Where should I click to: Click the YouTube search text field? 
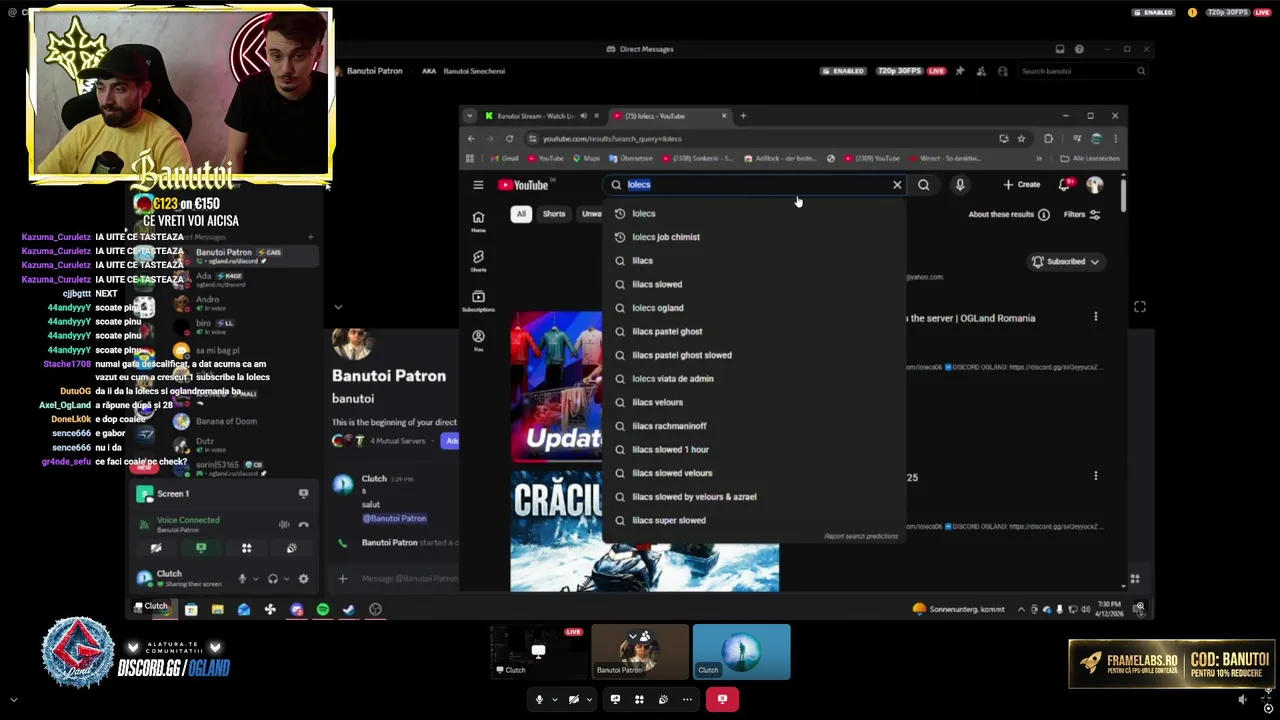pyautogui.click(x=755, y=185)
